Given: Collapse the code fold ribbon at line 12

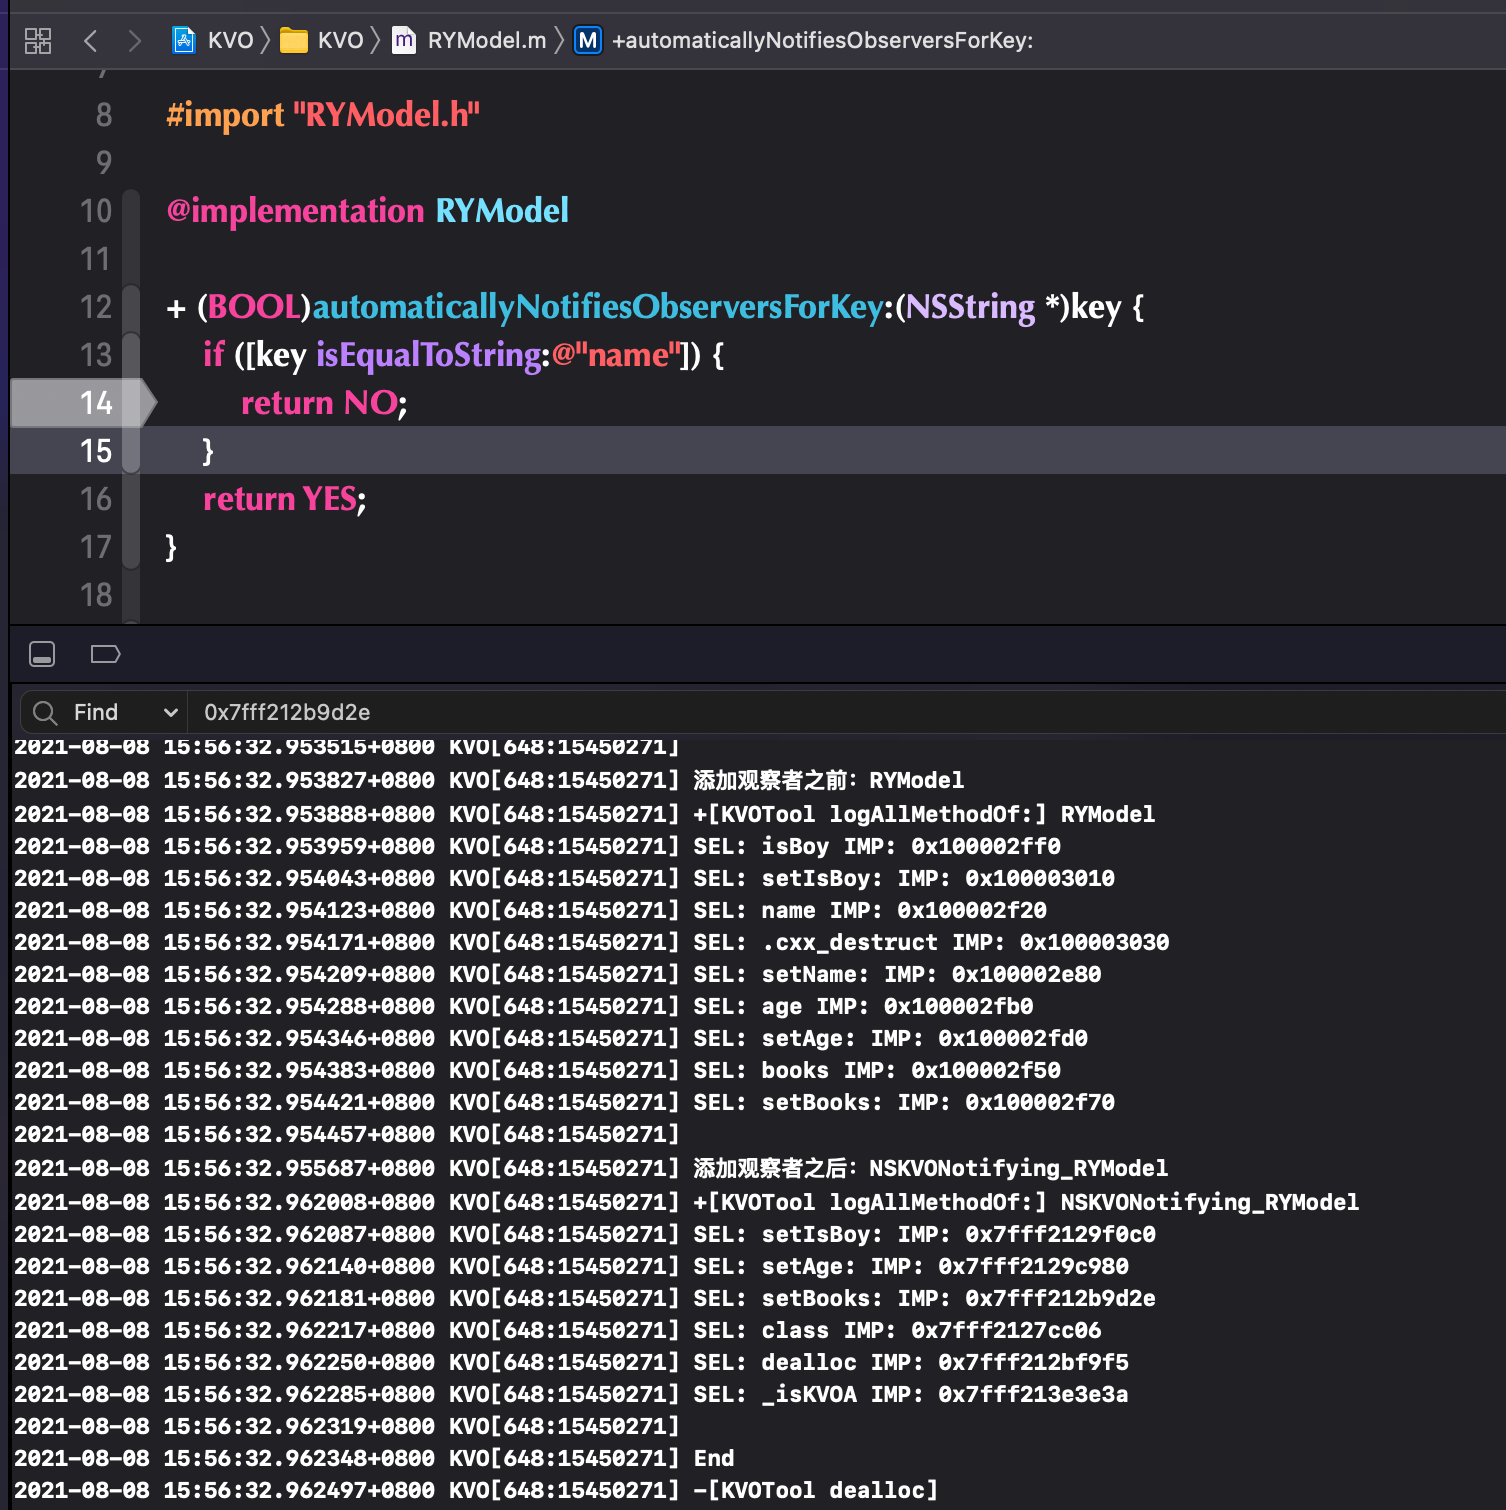Looking at the screenshot, I should coord(131,306).
